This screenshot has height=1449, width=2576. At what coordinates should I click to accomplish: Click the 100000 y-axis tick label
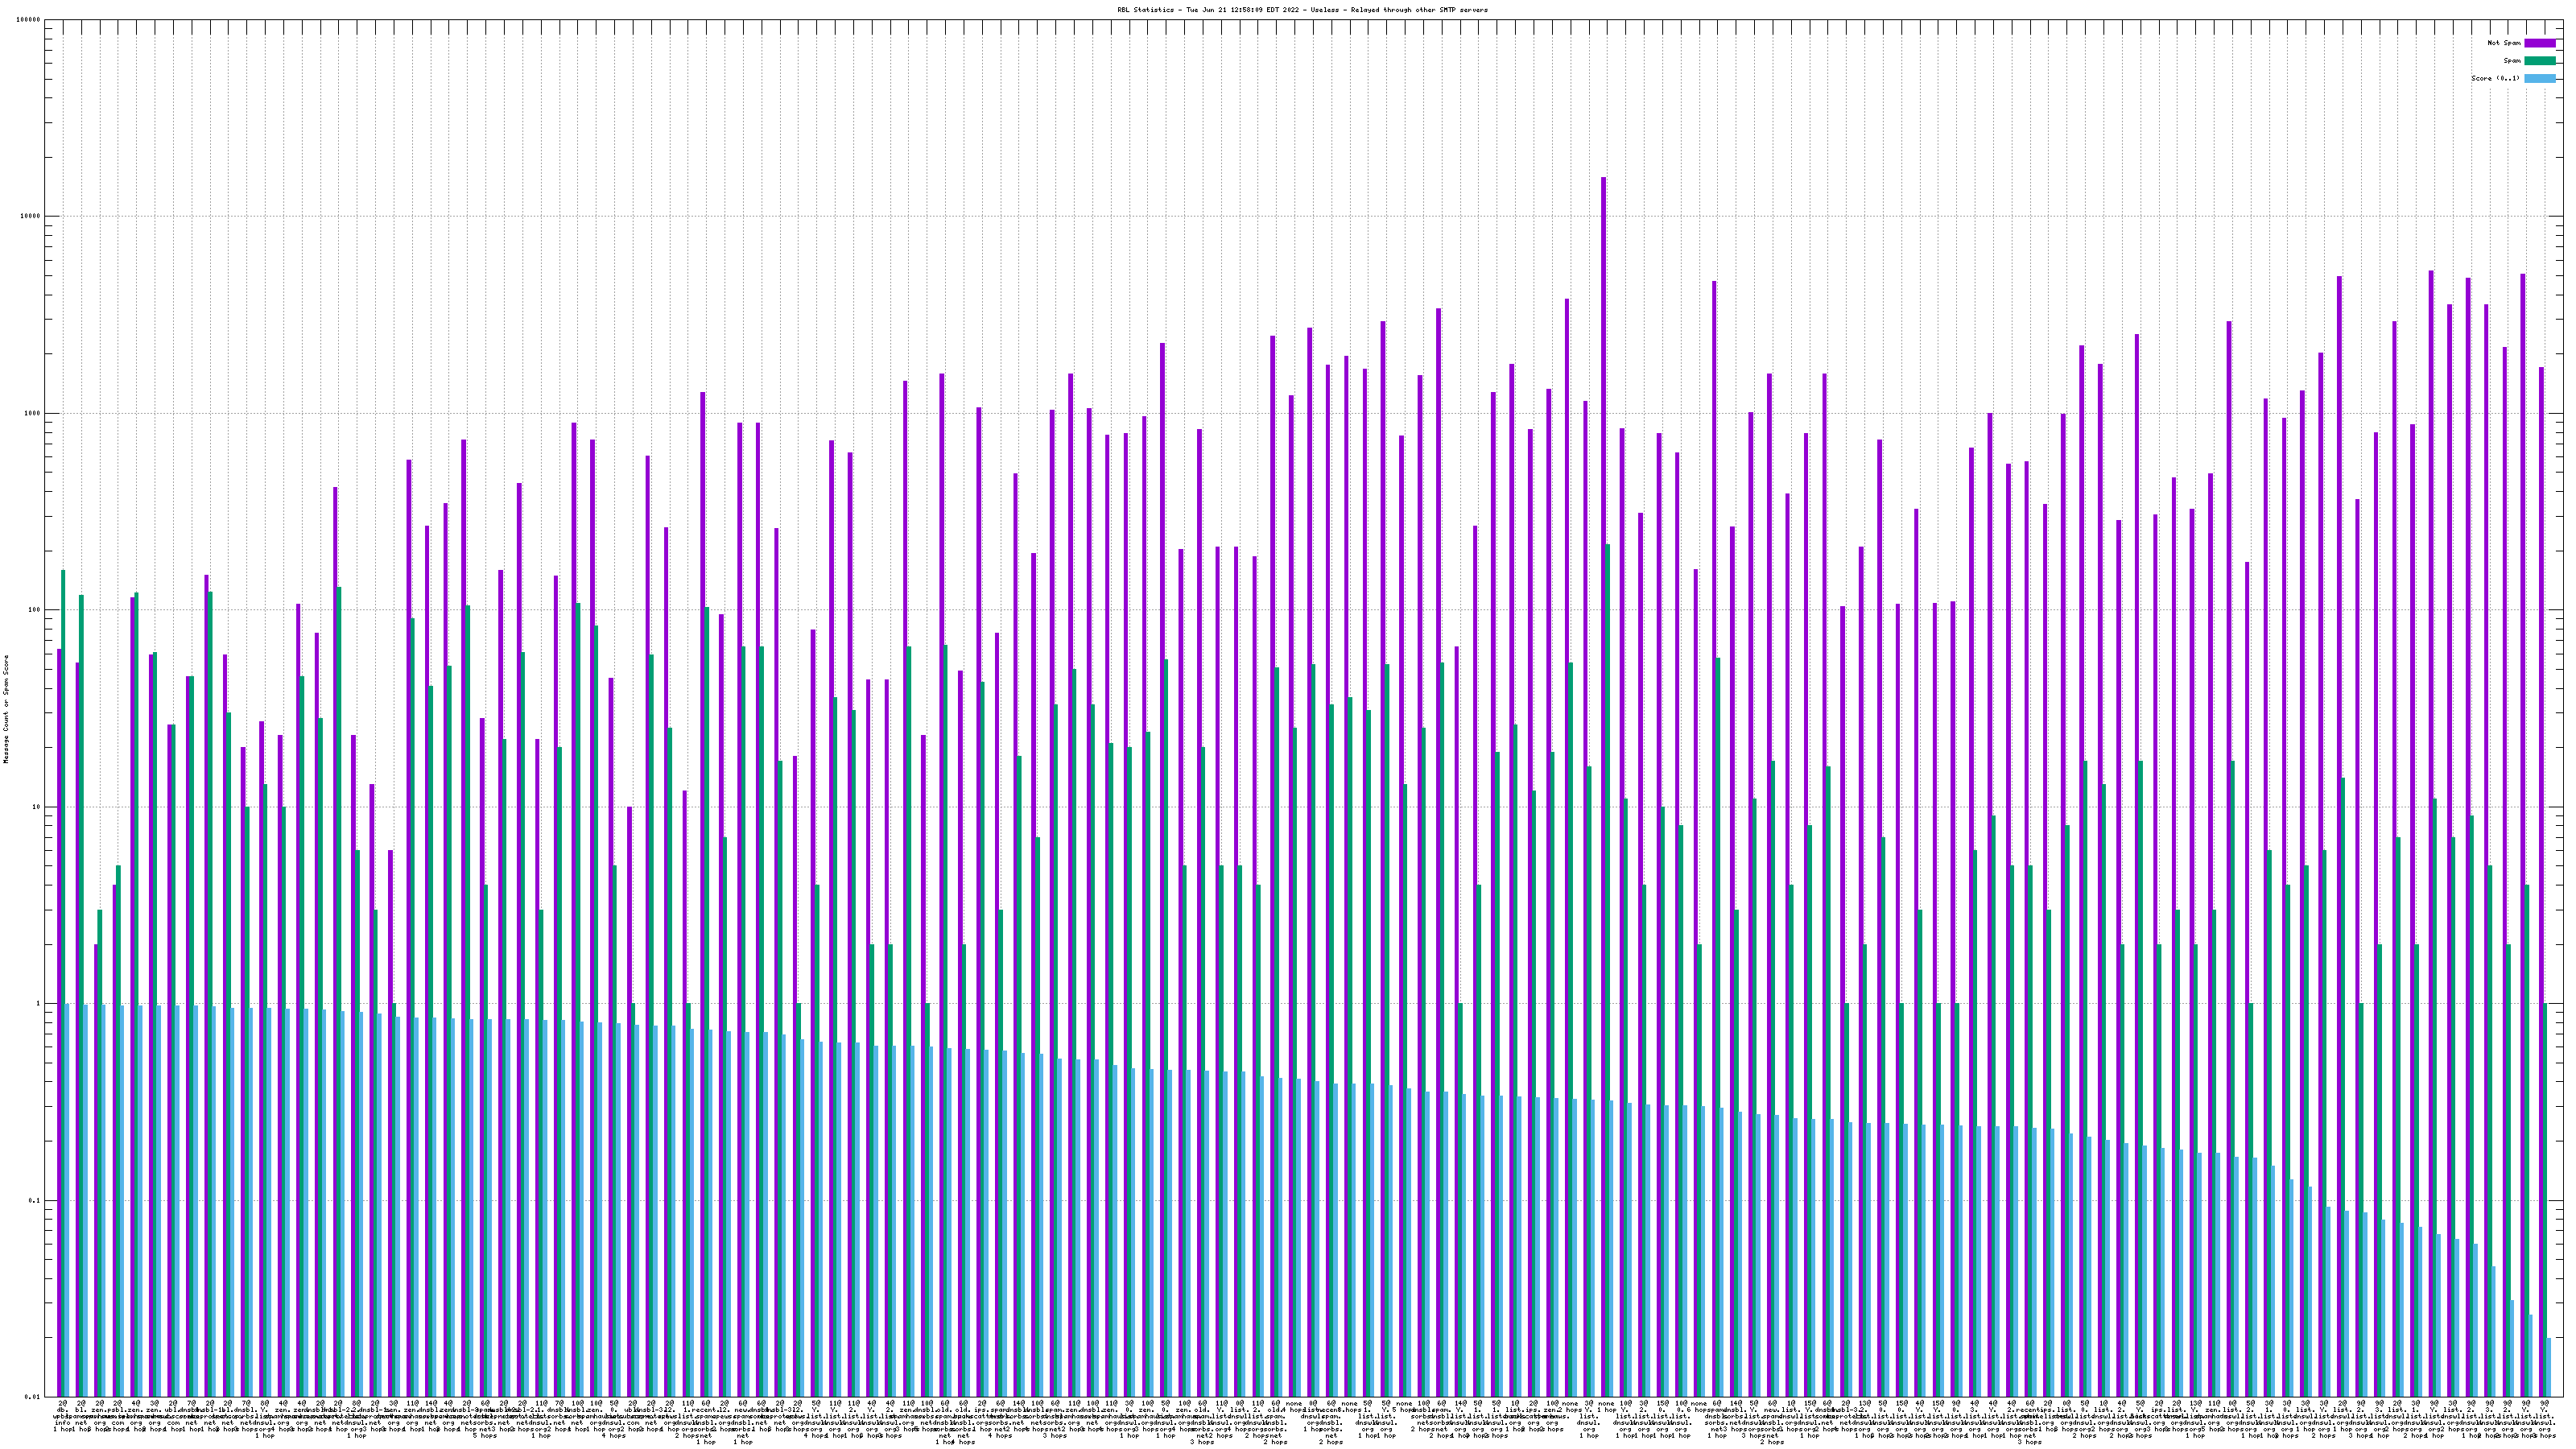(29, 20)
